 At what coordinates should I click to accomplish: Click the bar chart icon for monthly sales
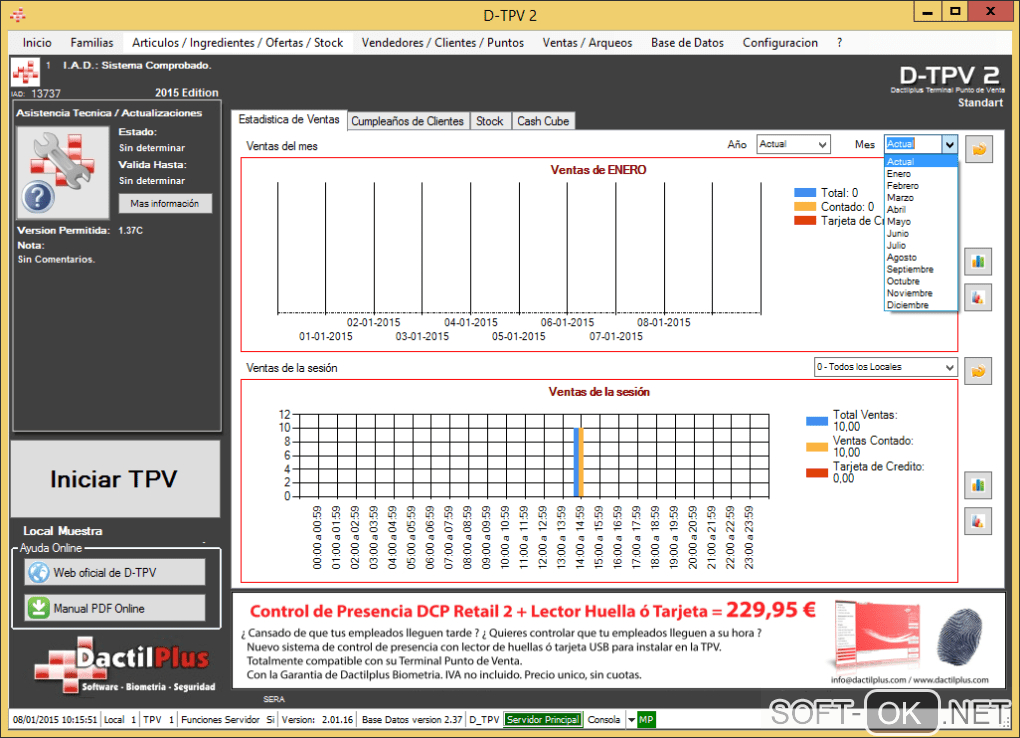pyautogui.click(x=978, y=262)
